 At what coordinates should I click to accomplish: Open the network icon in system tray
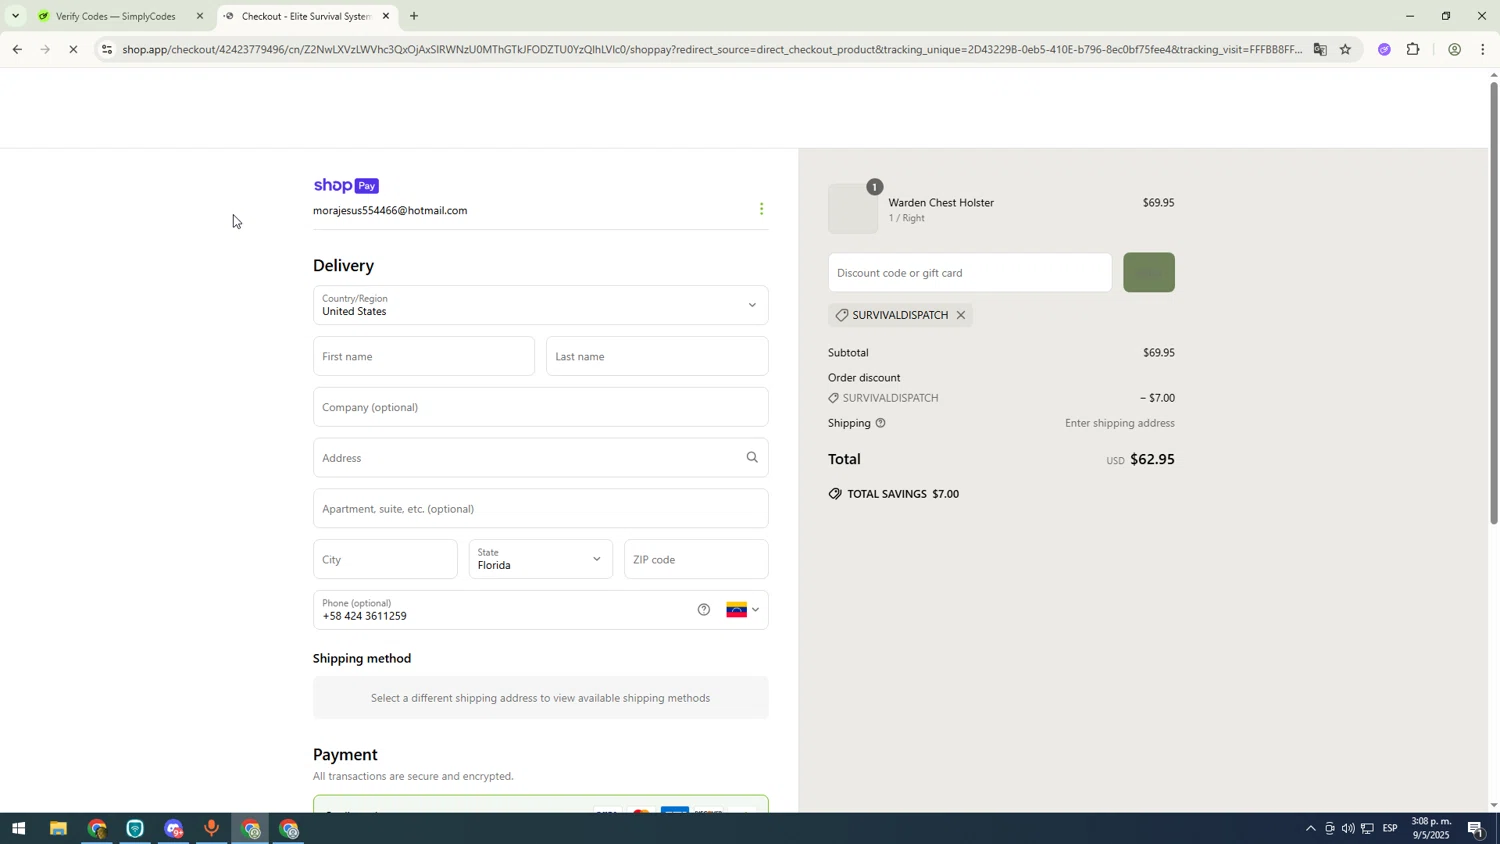click(1367, 829)
